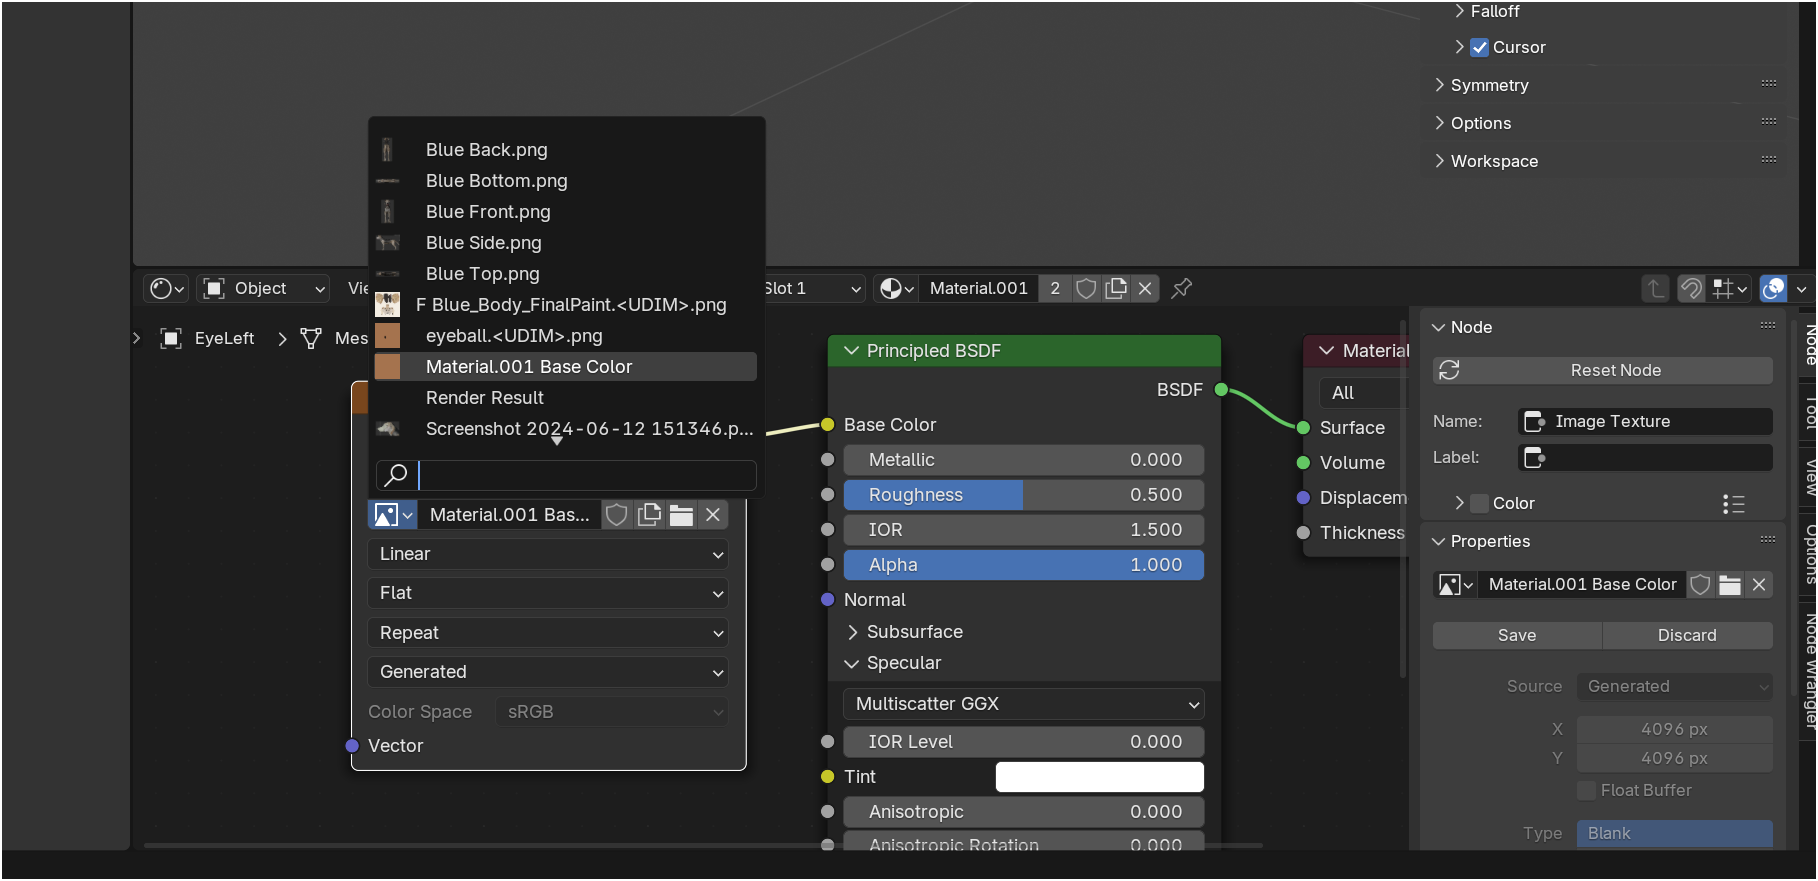Enable the Color checkbox in Node panel

click(x=1479, y=503)
